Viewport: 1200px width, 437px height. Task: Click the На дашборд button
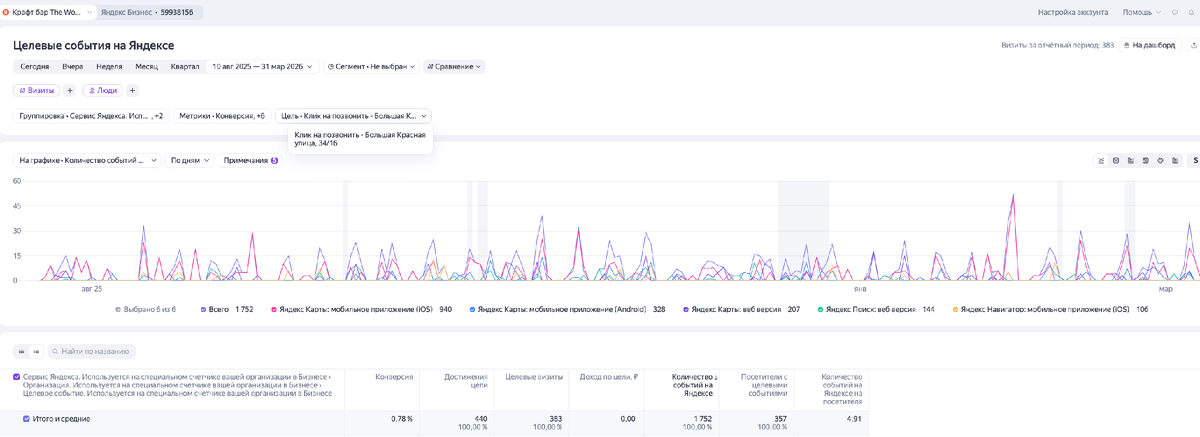coord(1149,45)
